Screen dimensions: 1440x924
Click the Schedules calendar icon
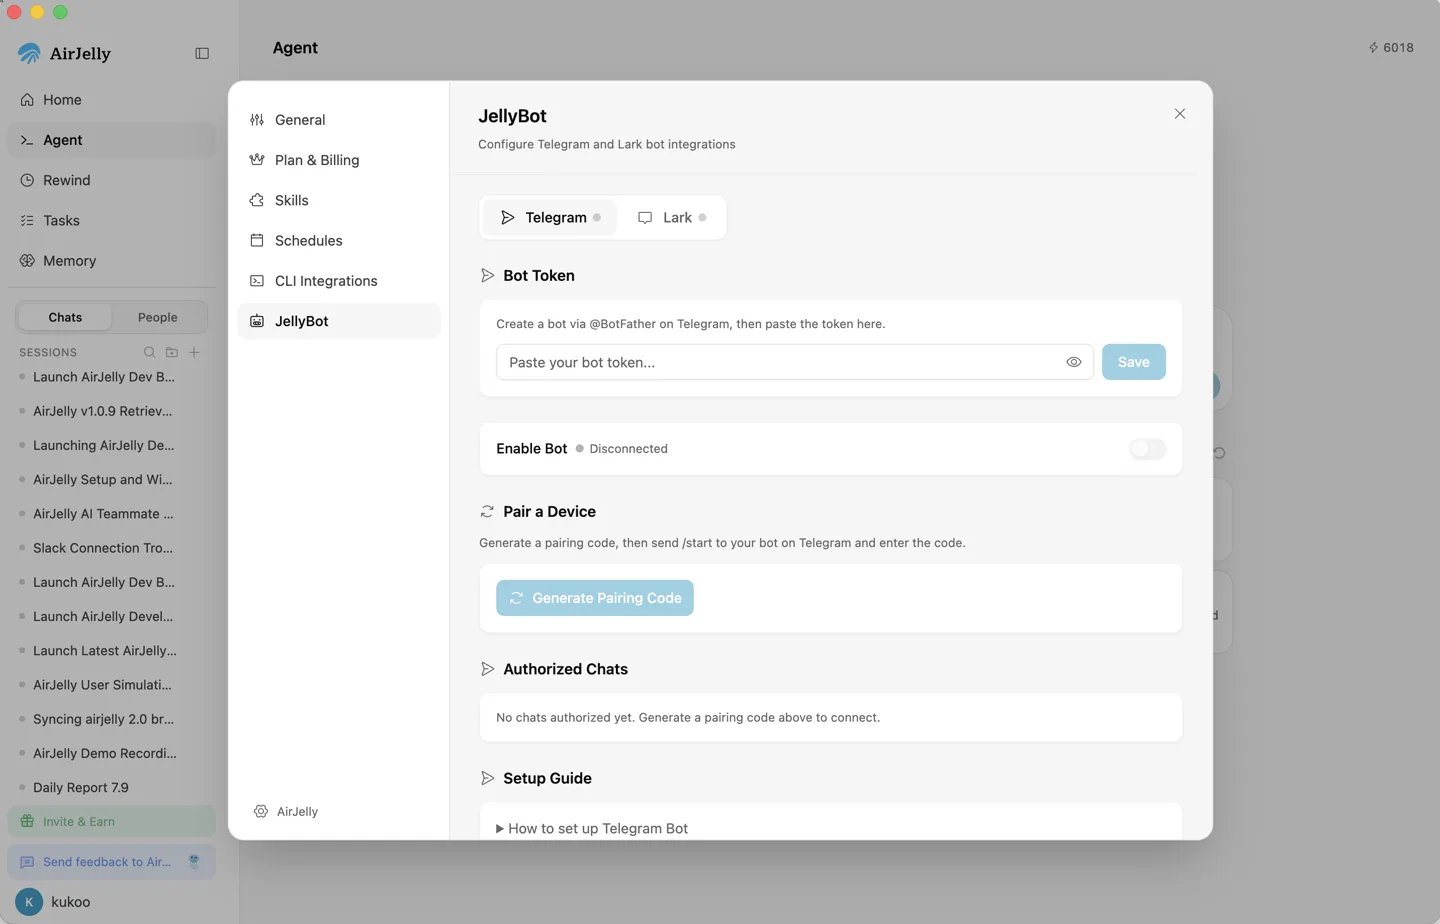point(257,241)
